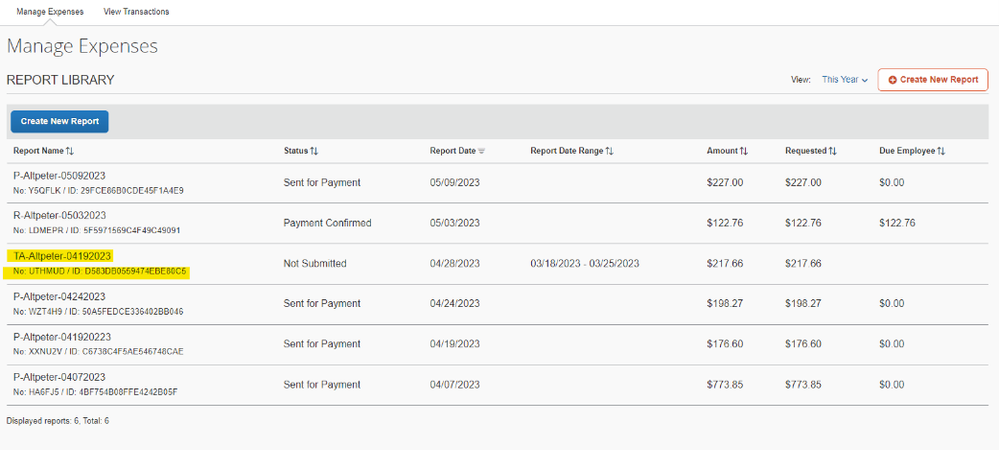This screenshot has width=999, height=450.
Task: Click report number line Y5QFLK
Action: 99,191
